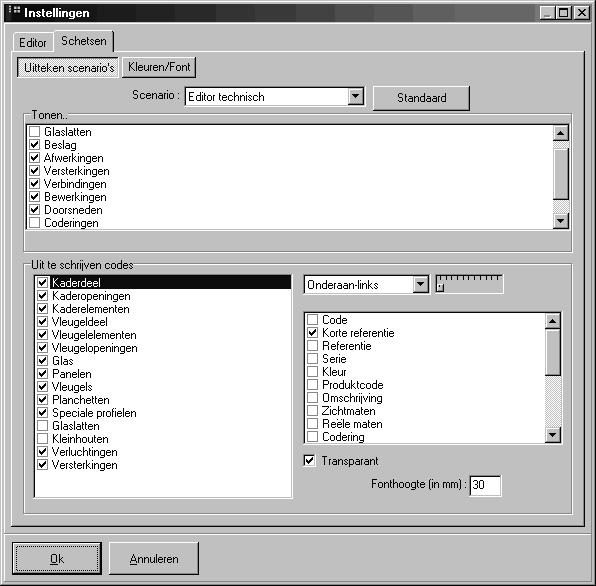Check the Kleinhouten code option
Screen dimensions: 596x586
pos(43,439)
